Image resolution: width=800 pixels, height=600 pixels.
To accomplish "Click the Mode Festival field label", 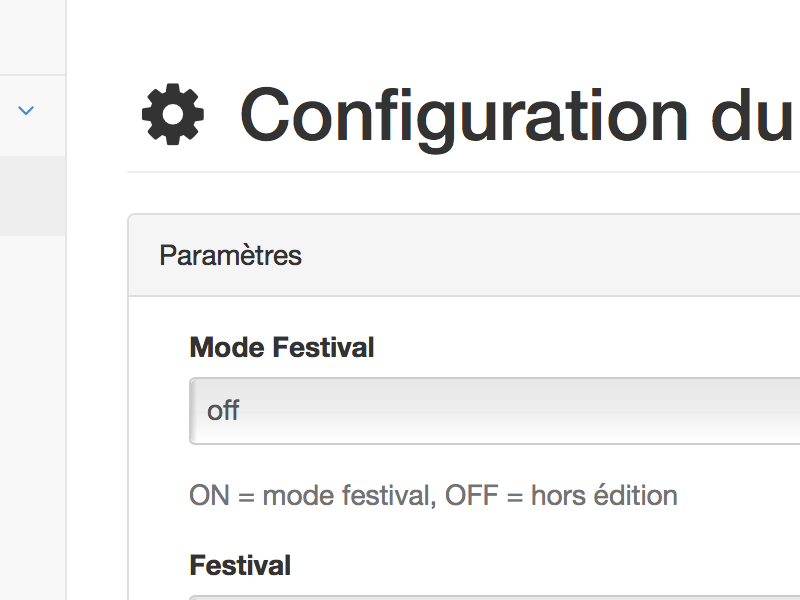I will (282, 347).
